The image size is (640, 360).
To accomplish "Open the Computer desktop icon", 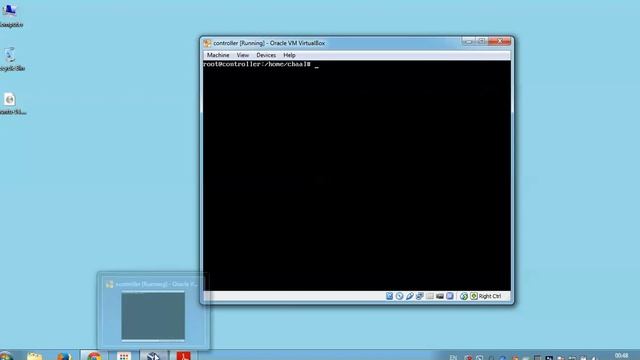I will click(10, 16).
